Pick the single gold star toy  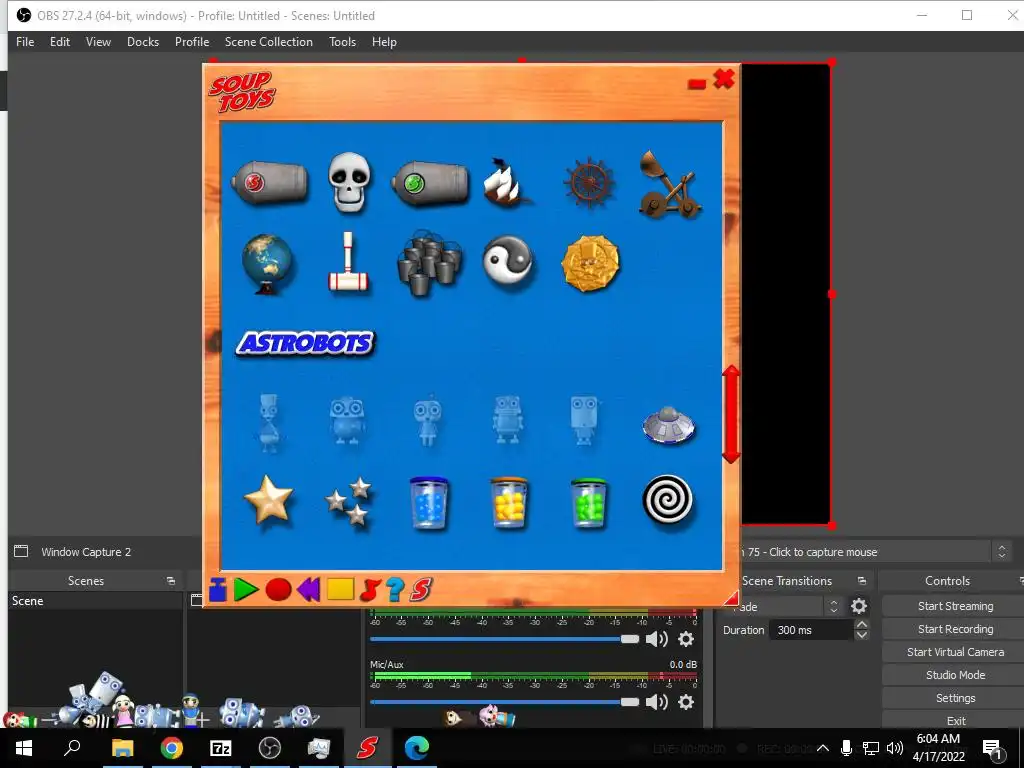tap(268, 500)
